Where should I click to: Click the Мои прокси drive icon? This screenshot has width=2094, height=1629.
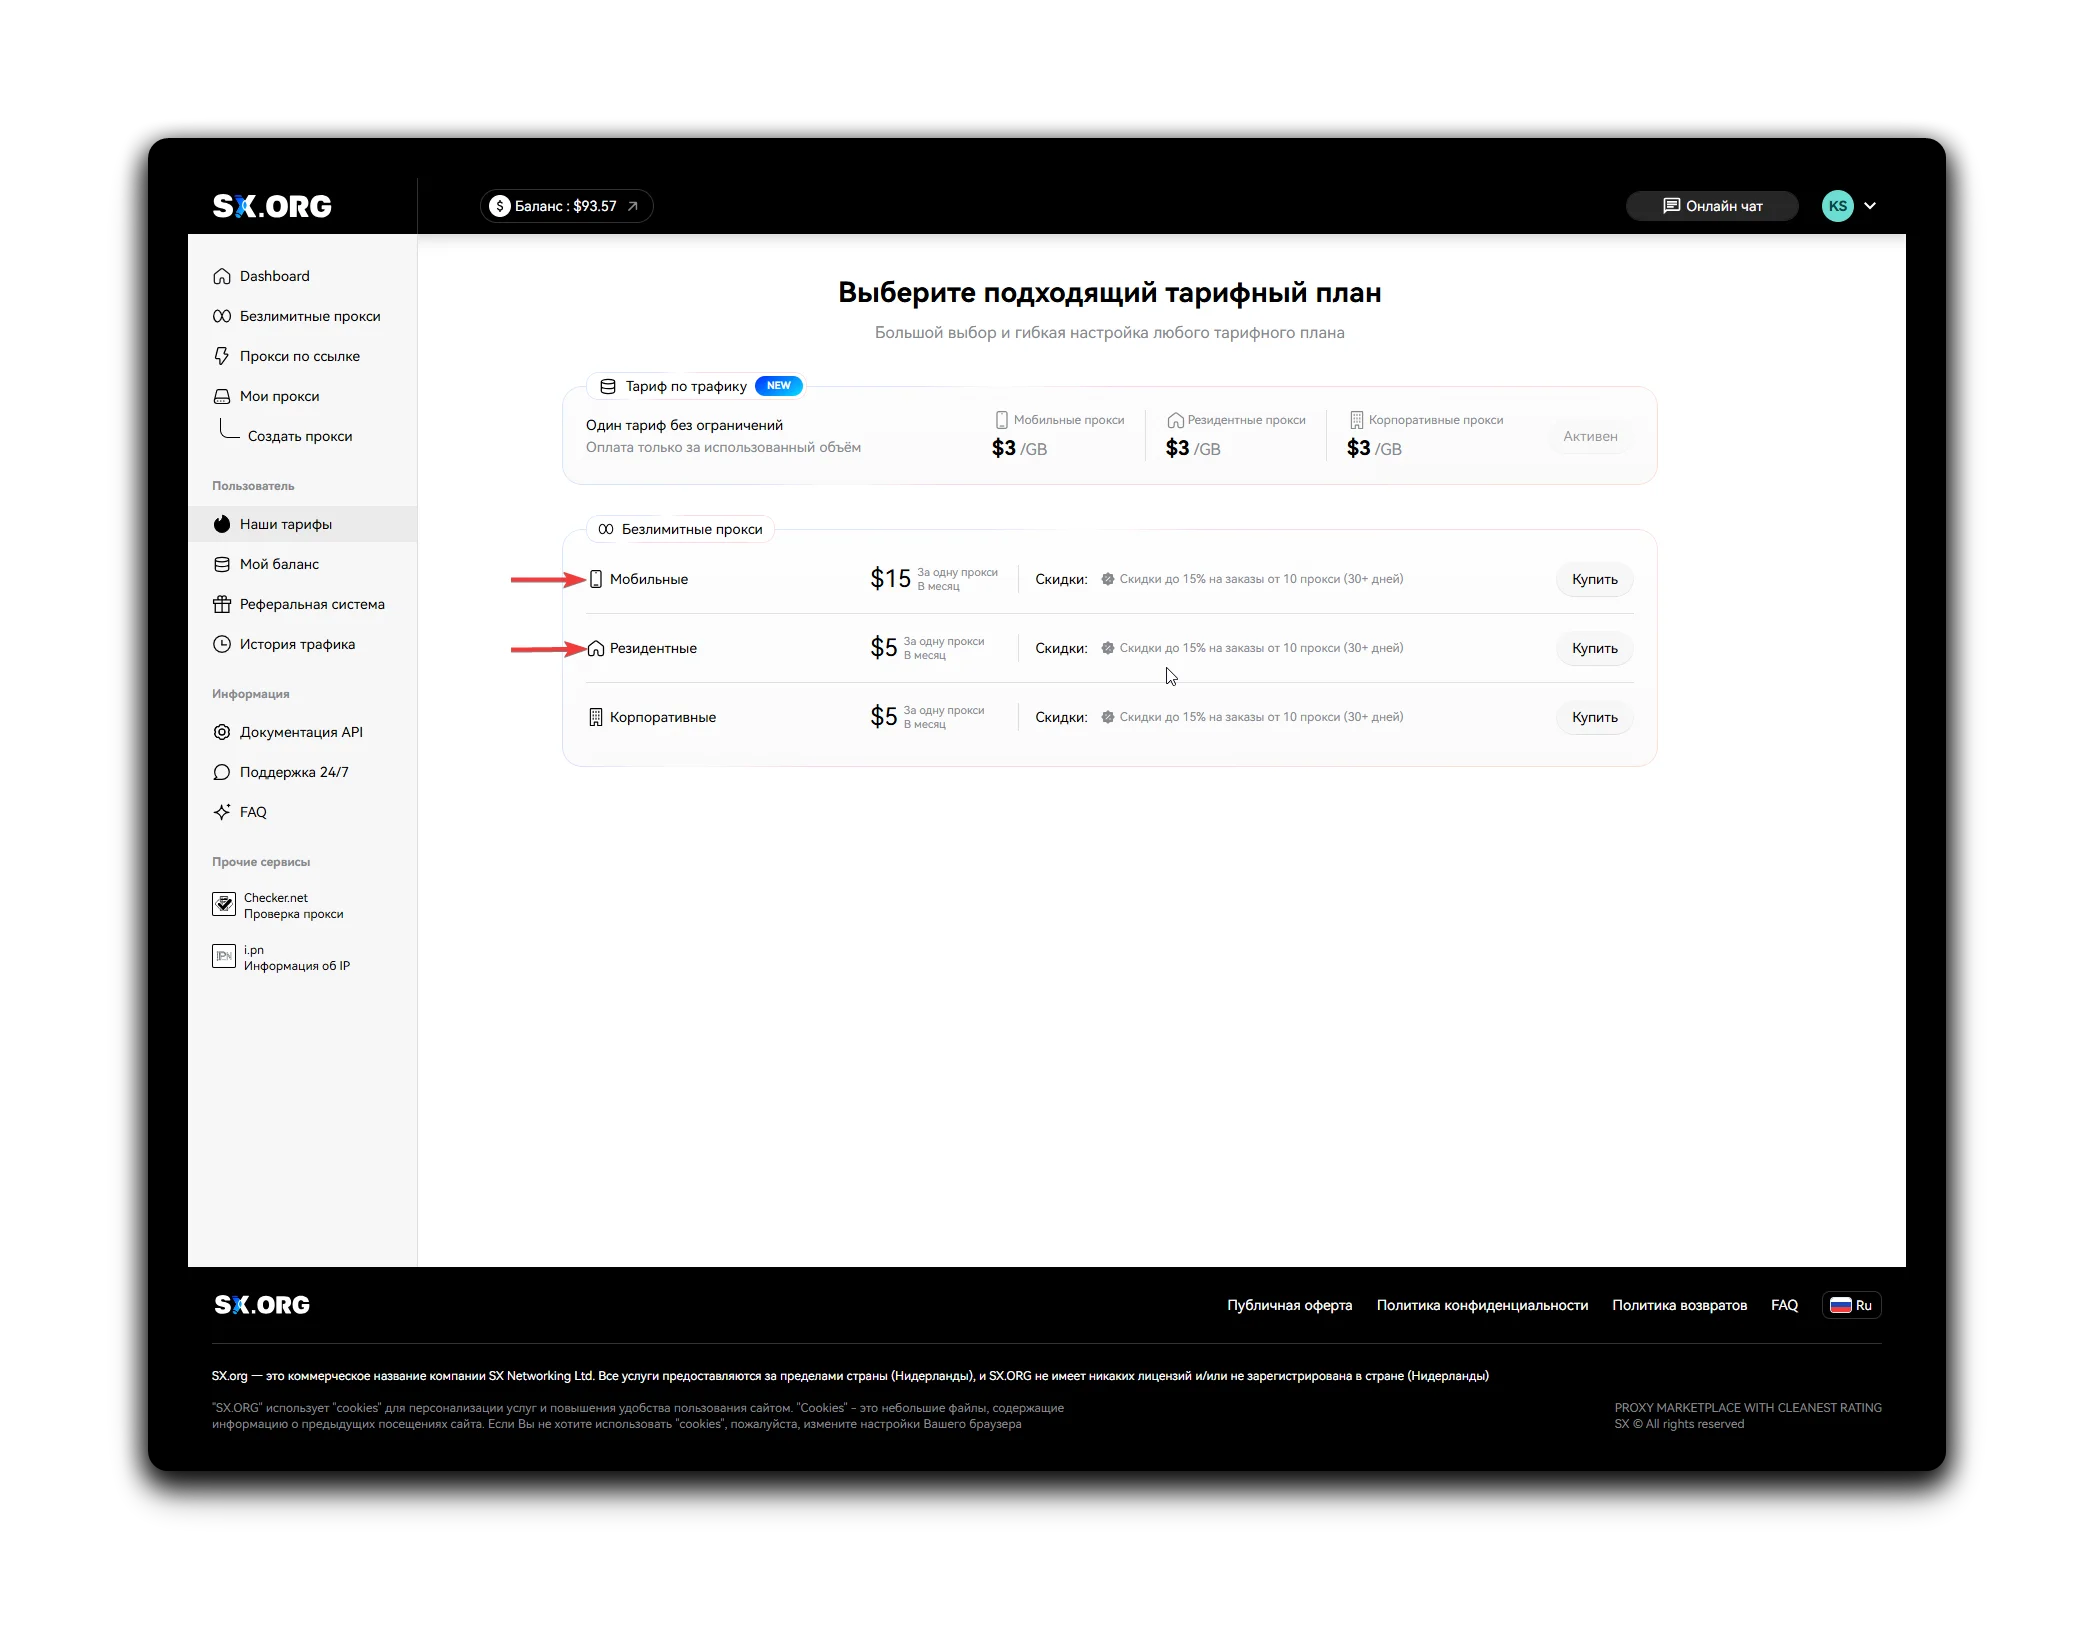[x=222, y=396]
